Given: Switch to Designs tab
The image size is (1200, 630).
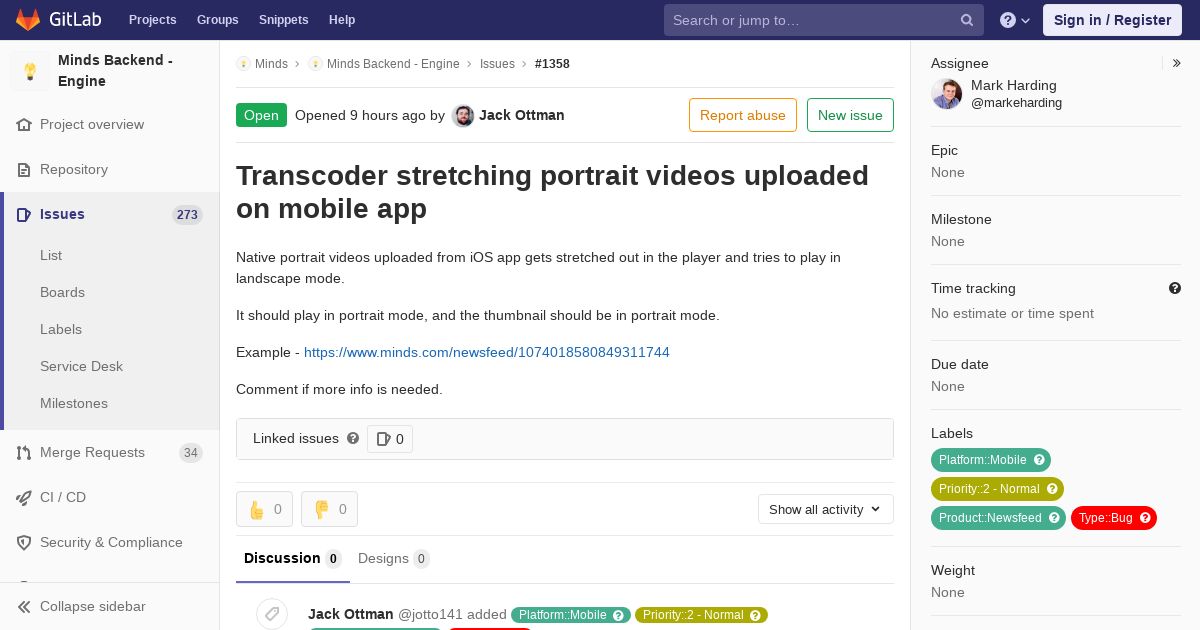Looking at the screenshot, I should [x=394, y=559].
